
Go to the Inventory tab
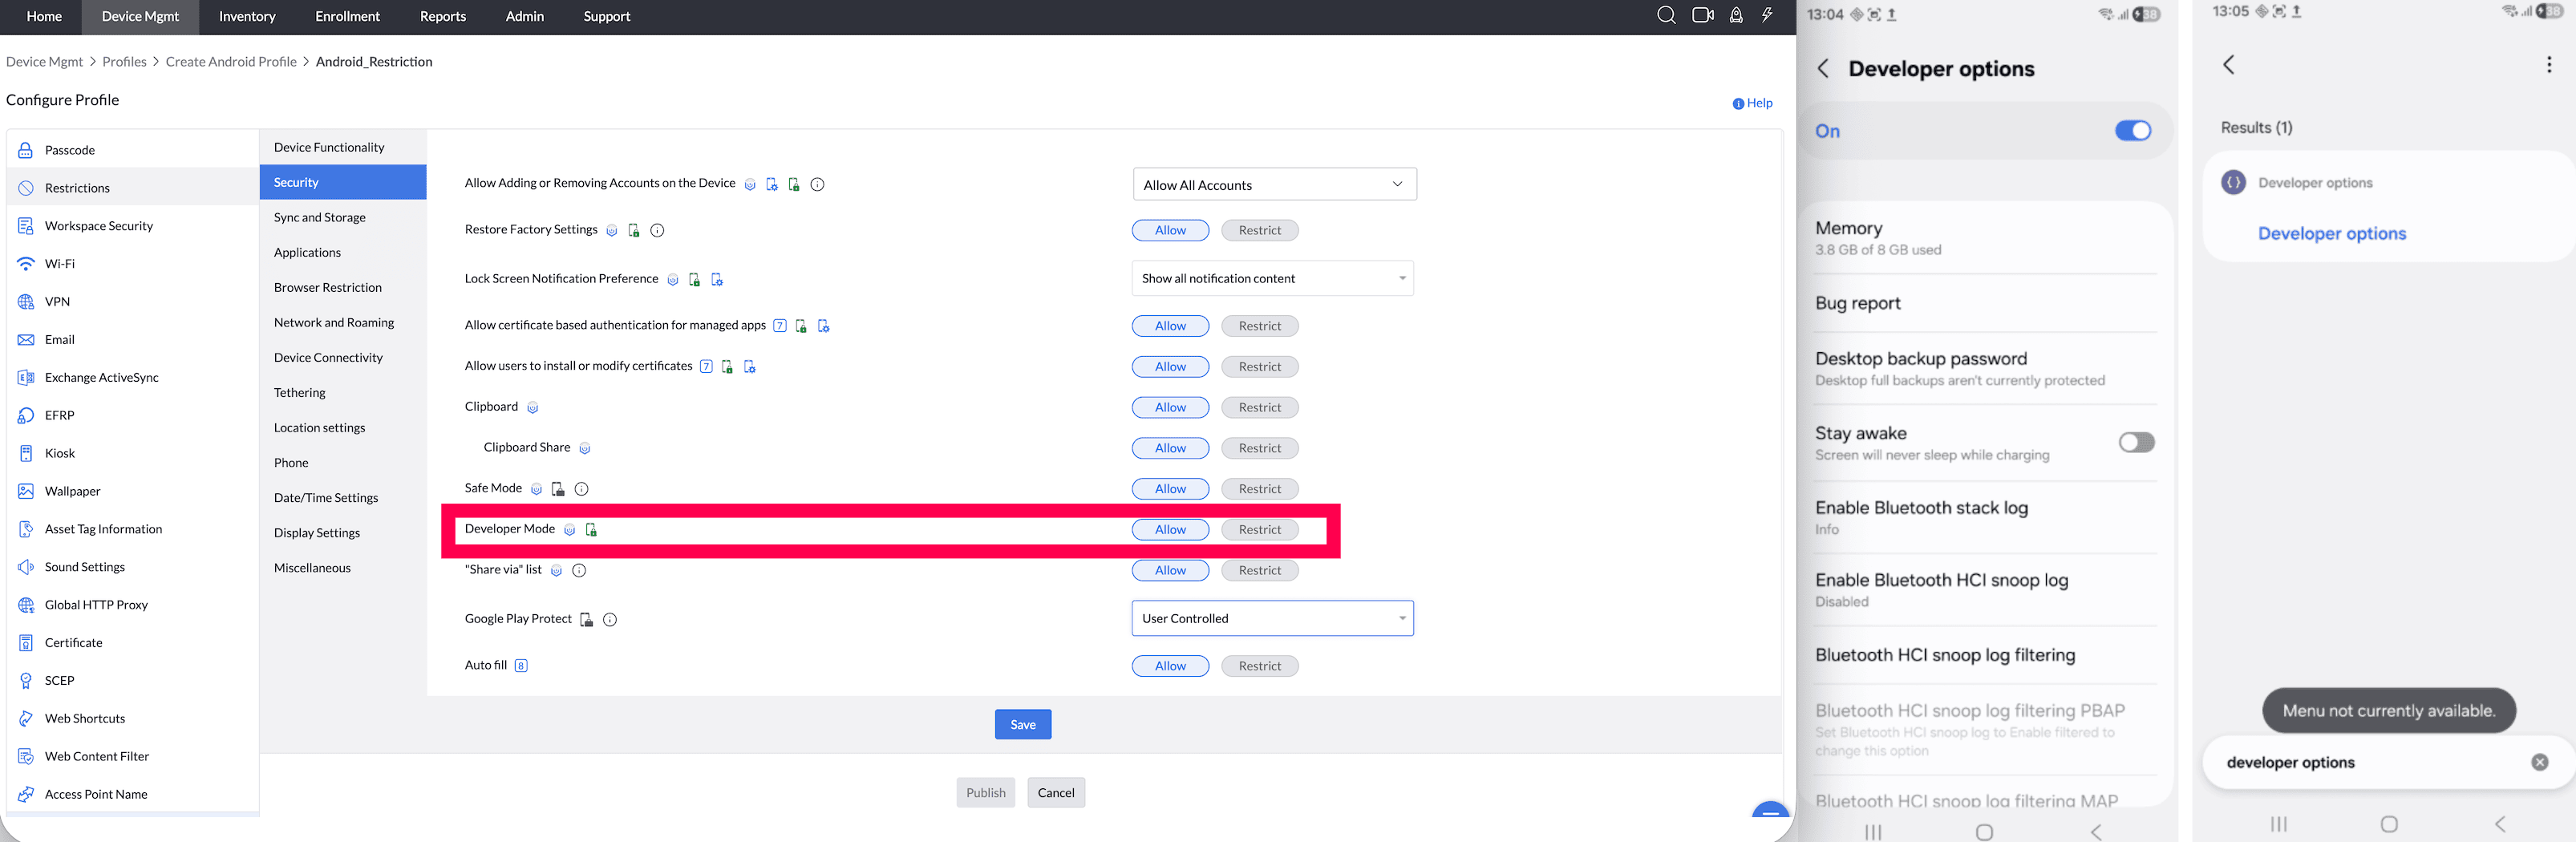(247, 17)
